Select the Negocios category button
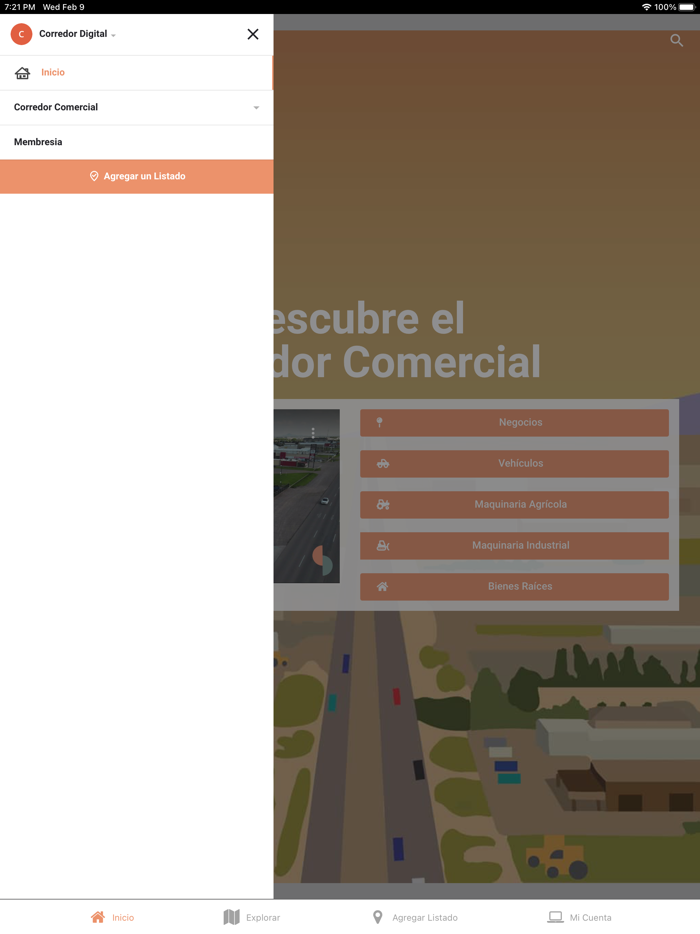 click(514, 422)
